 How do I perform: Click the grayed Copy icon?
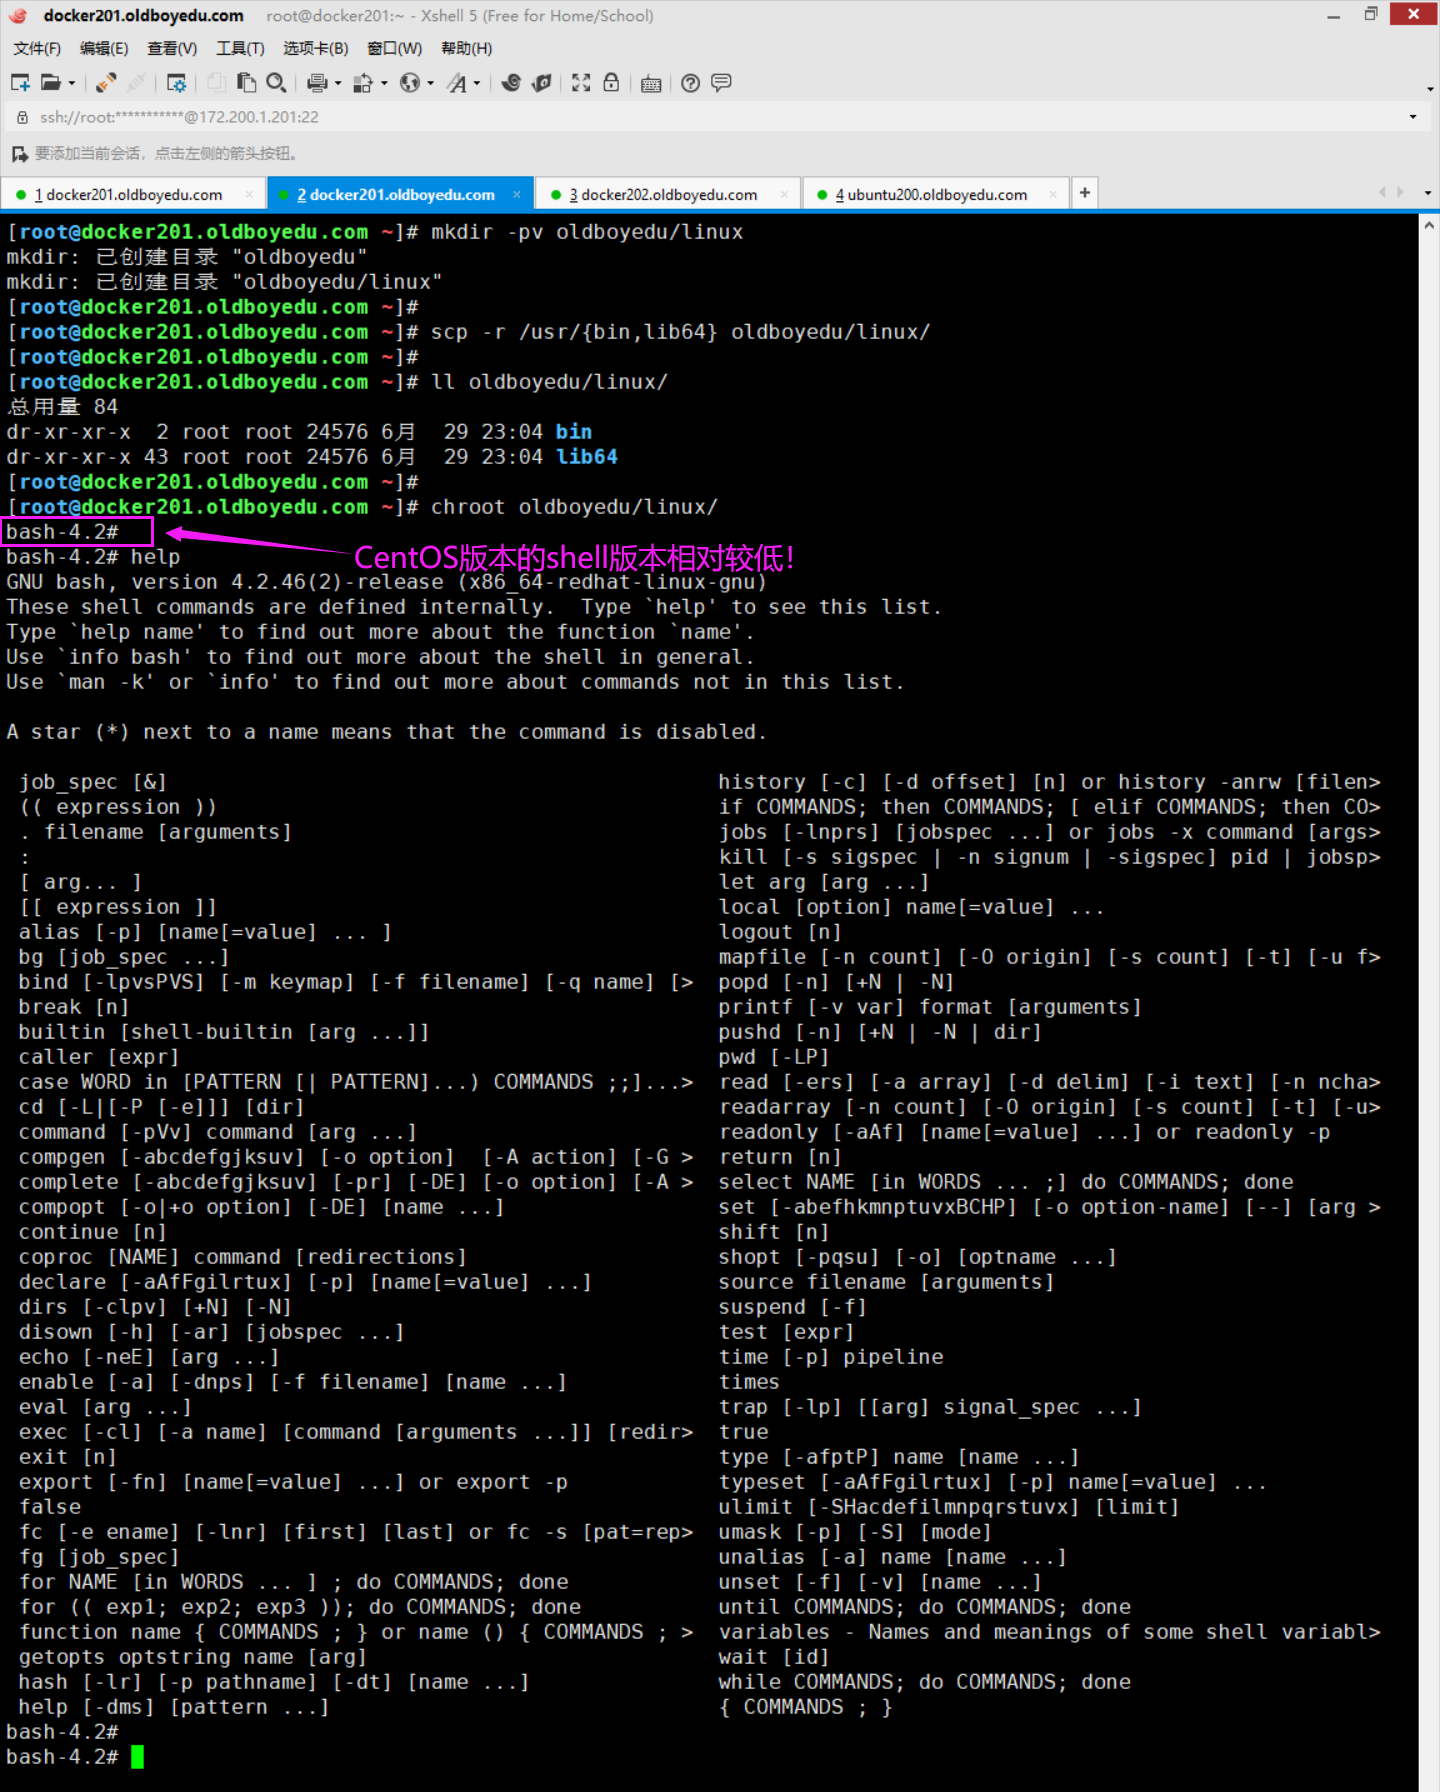tap(216, 83)
